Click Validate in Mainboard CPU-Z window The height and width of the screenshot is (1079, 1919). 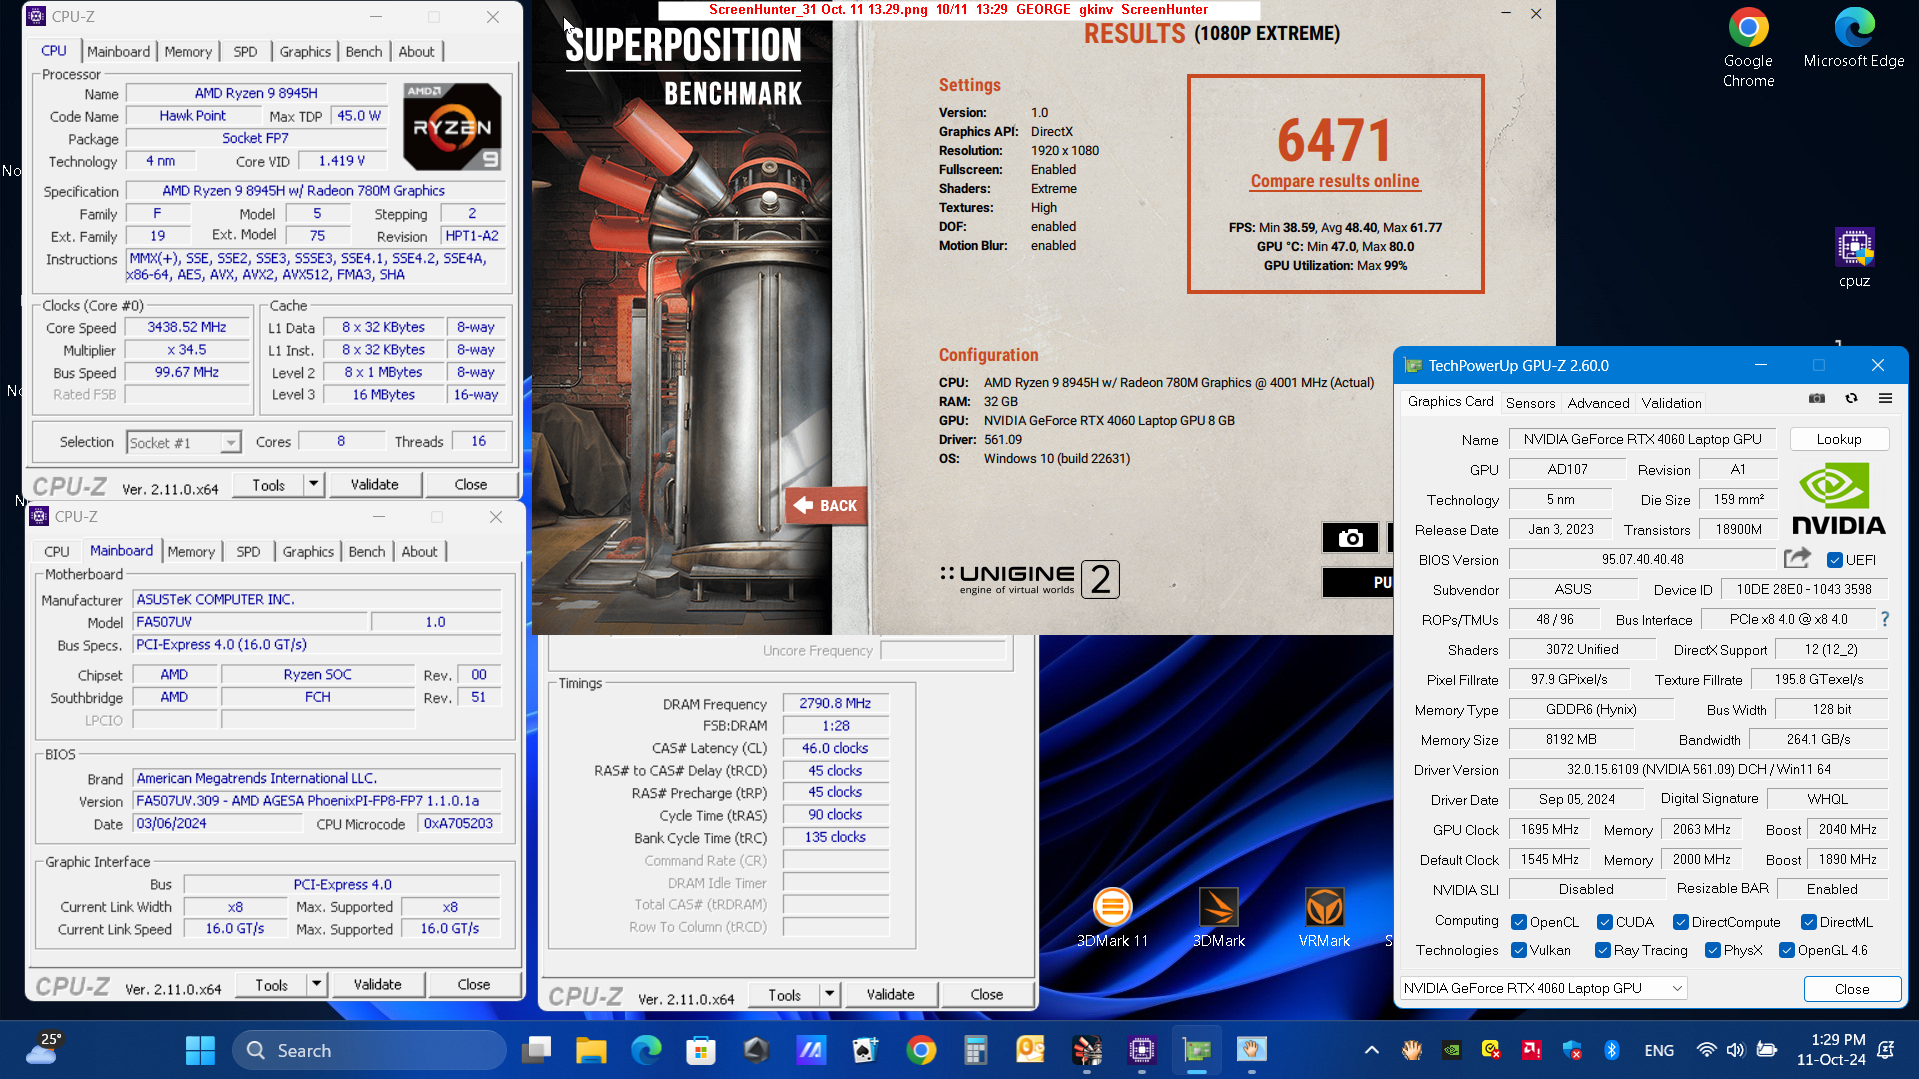(377, 984)
